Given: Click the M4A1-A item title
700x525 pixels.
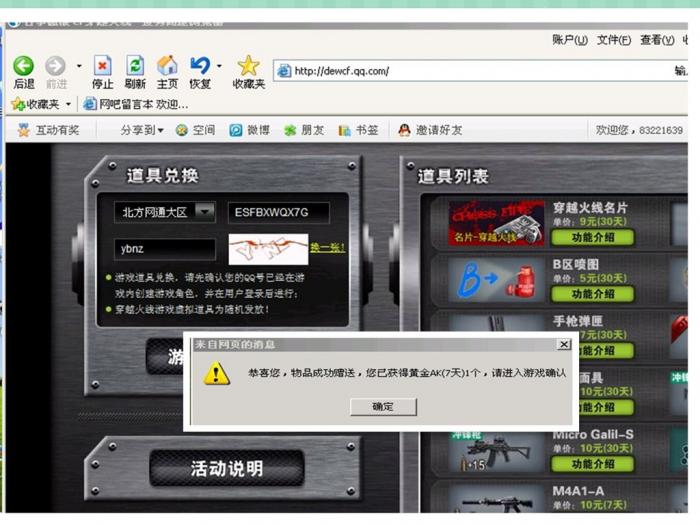Looking at the screenshot, I should click(x=578, y=491).
